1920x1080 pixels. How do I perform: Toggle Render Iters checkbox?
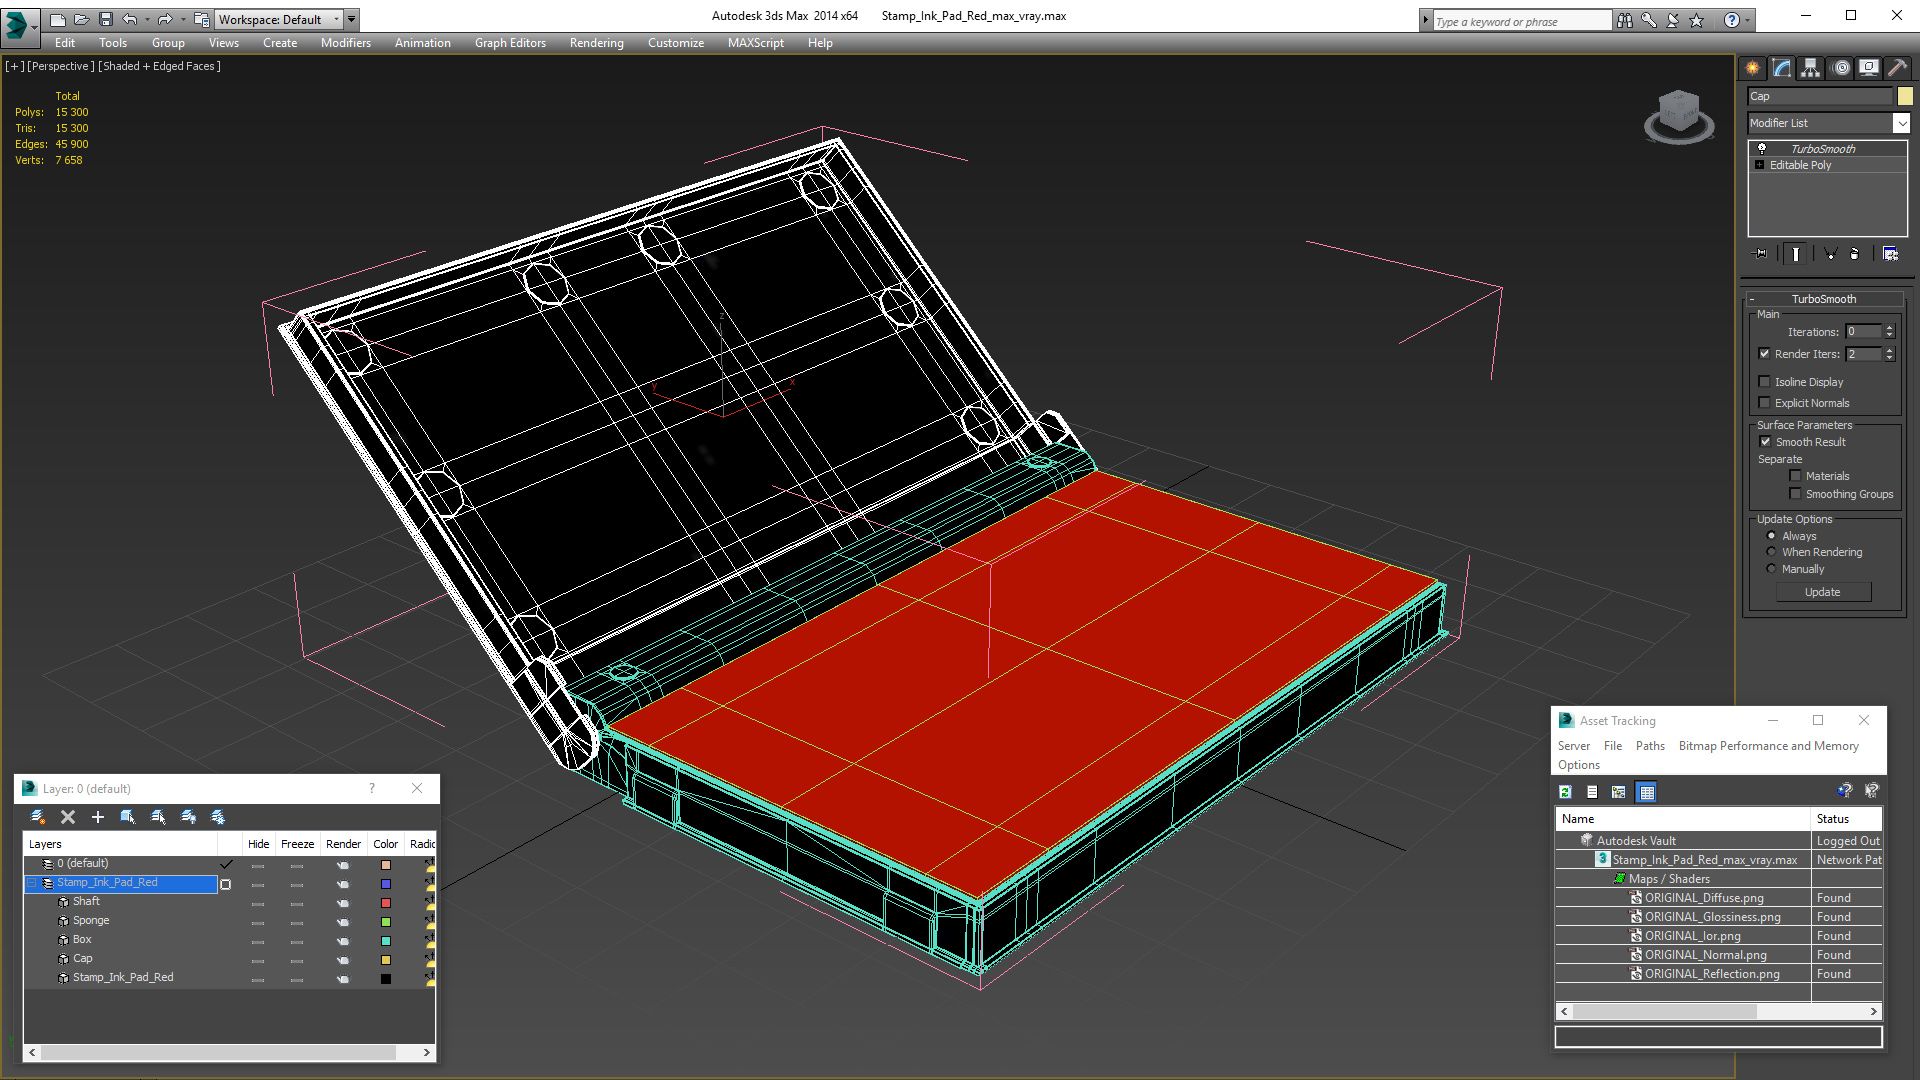[1765, 354]
